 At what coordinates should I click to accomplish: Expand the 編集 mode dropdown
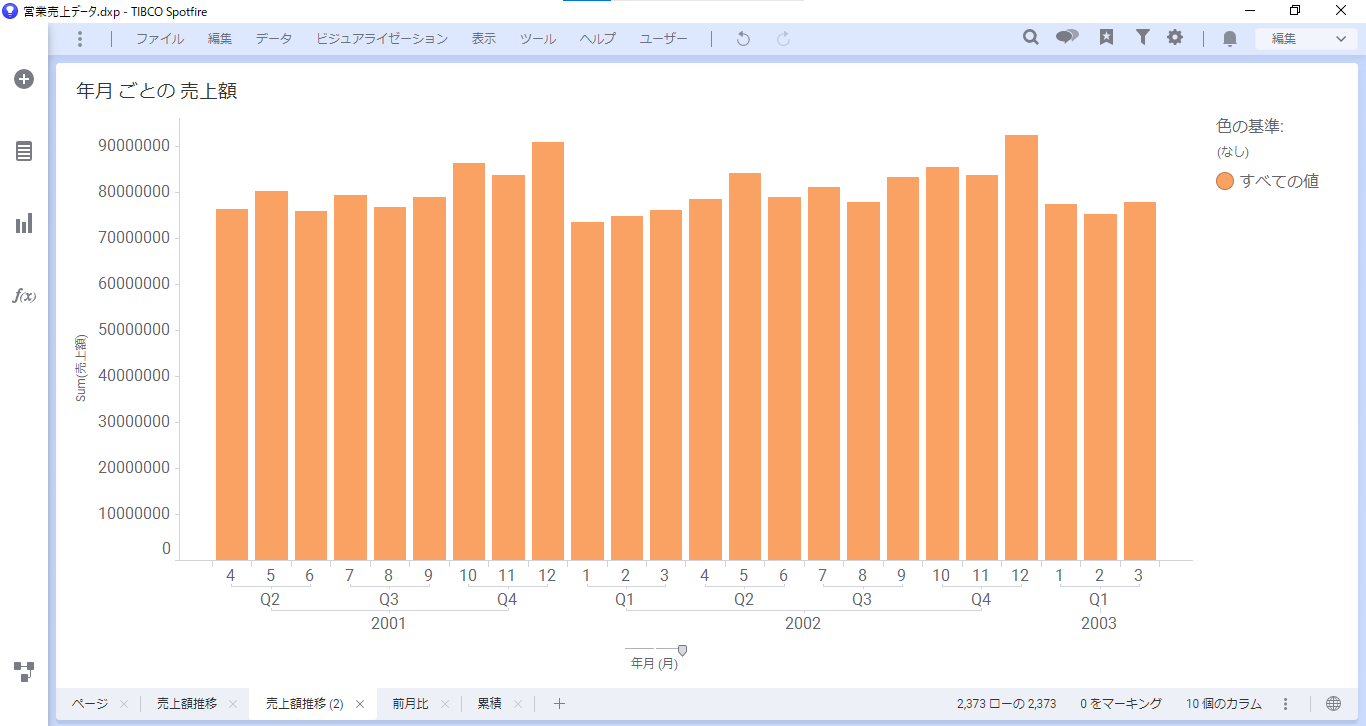[x=1306, y=39]
